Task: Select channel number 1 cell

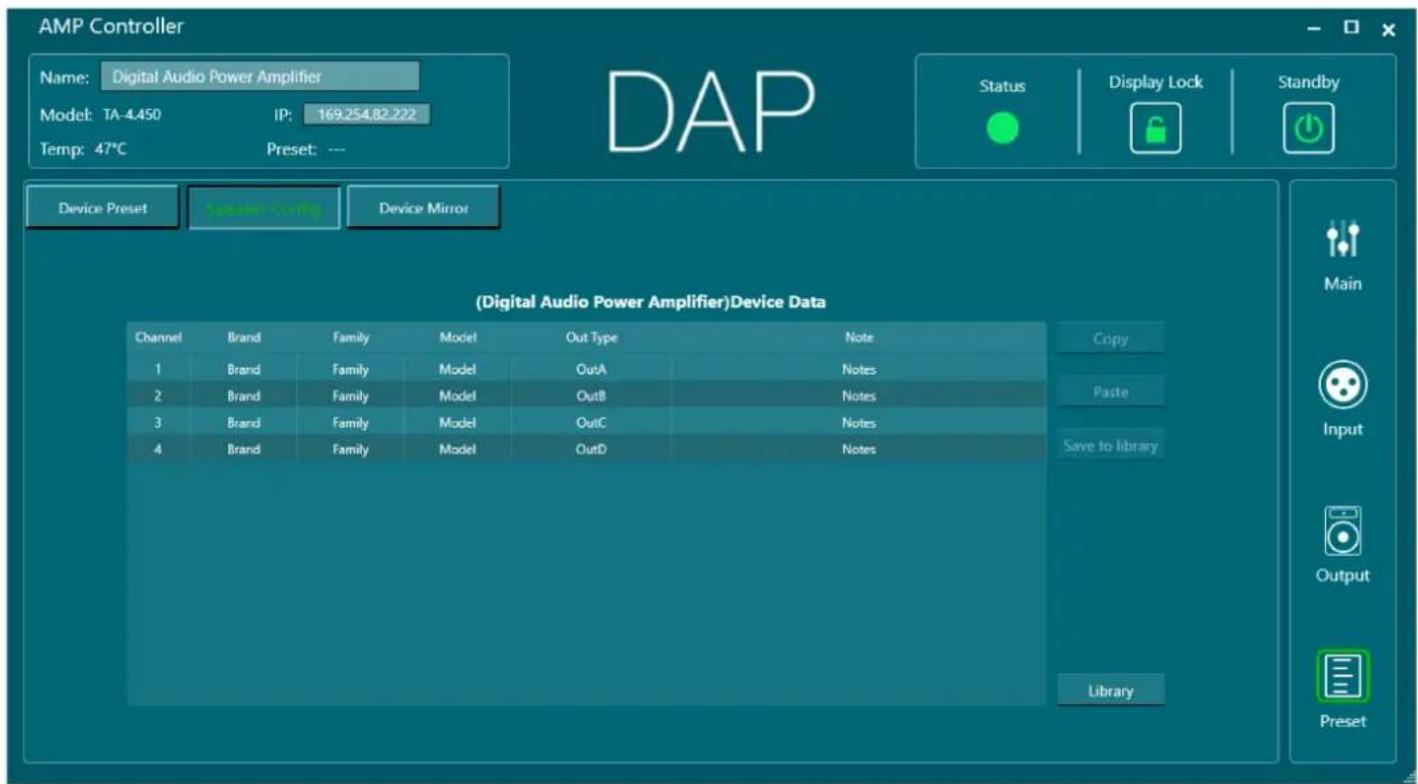Action: pos(158,369)
